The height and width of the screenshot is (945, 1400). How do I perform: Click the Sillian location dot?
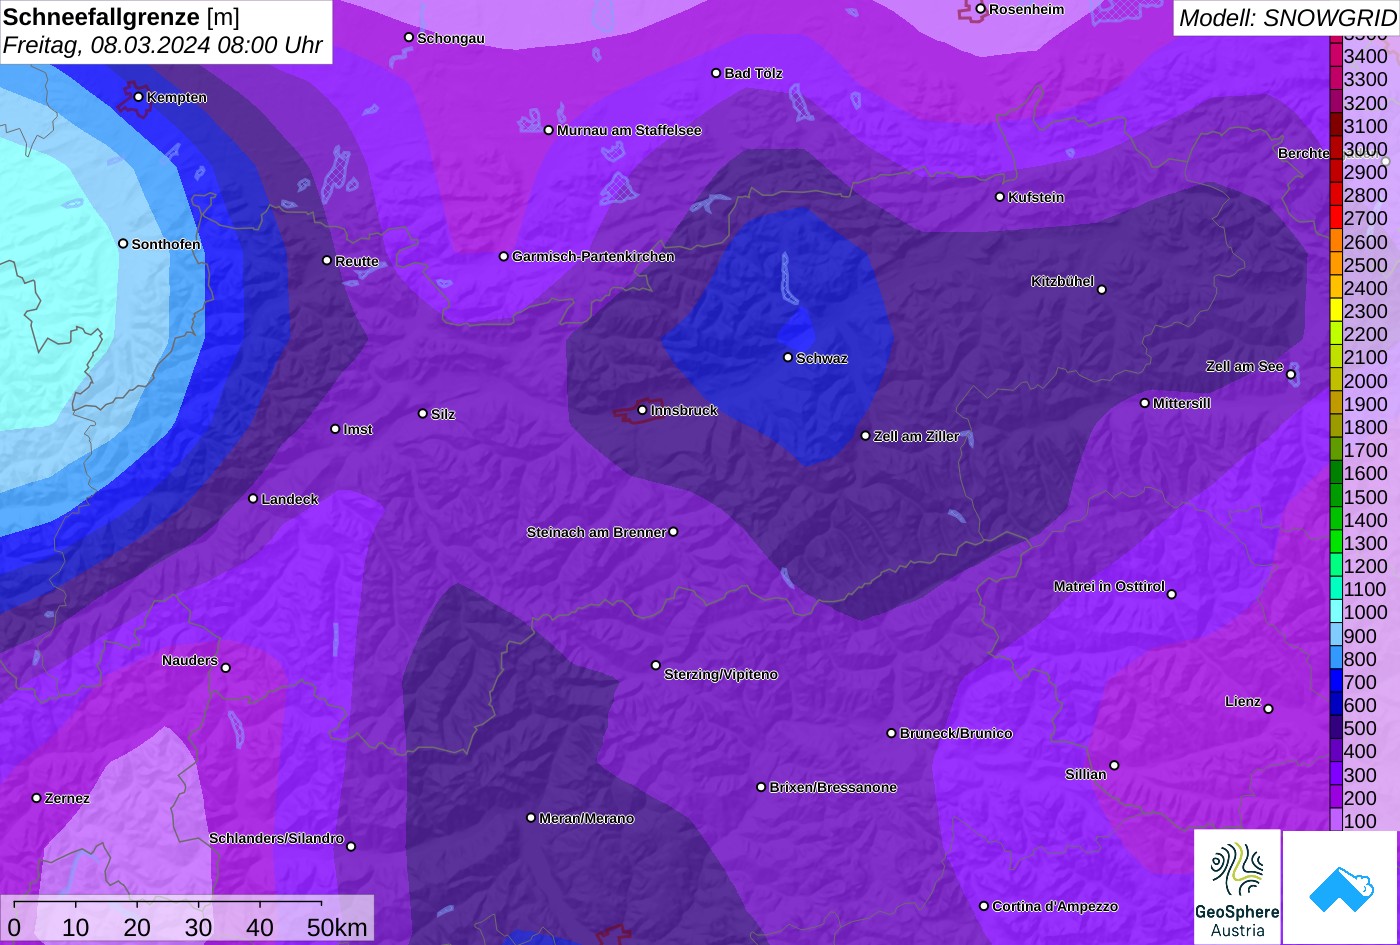(x=1114, y=766)
